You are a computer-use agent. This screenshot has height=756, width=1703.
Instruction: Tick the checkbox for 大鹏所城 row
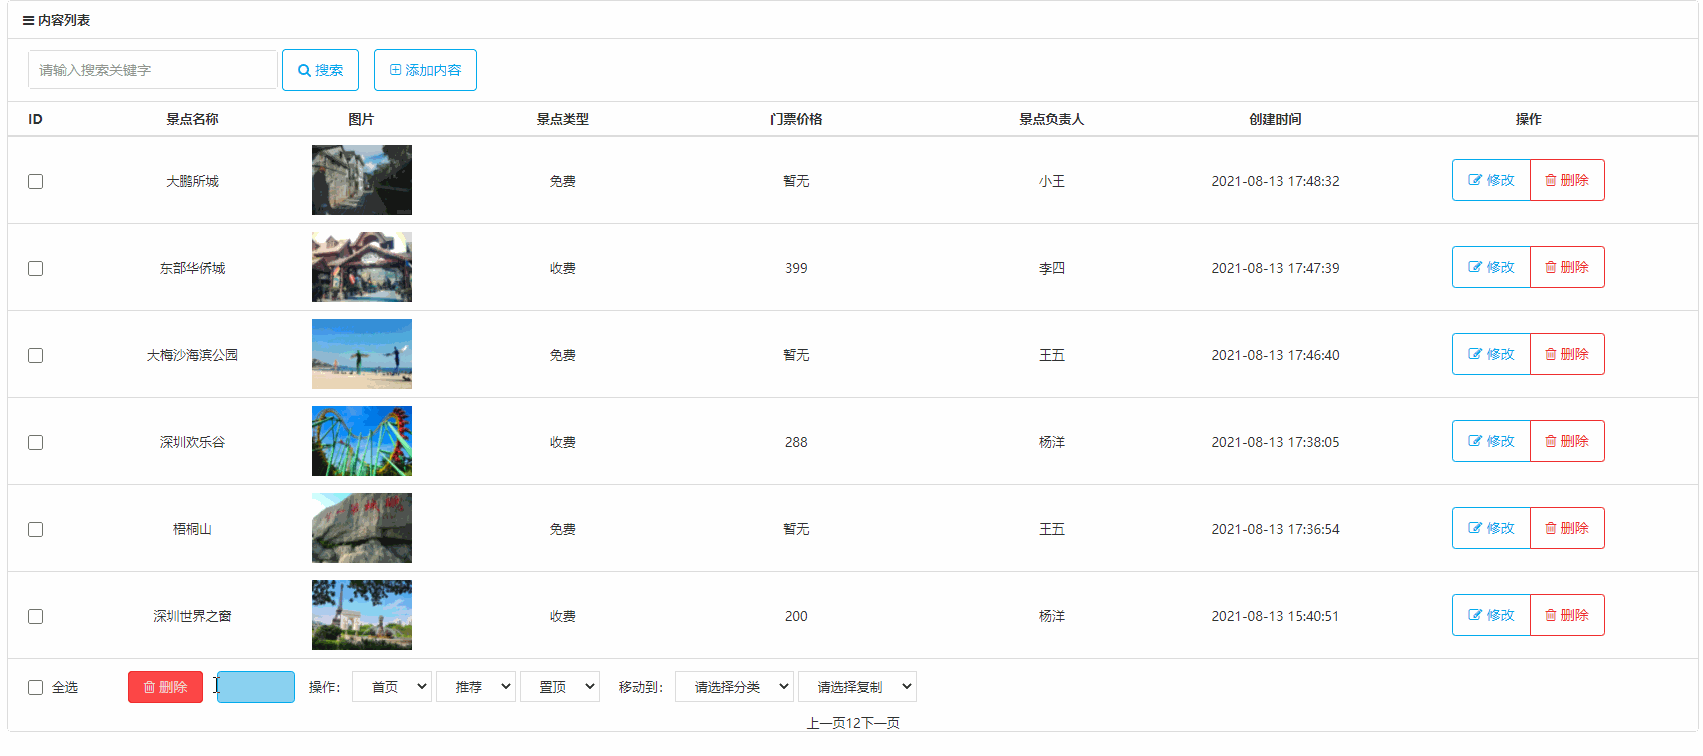point(36,181)
